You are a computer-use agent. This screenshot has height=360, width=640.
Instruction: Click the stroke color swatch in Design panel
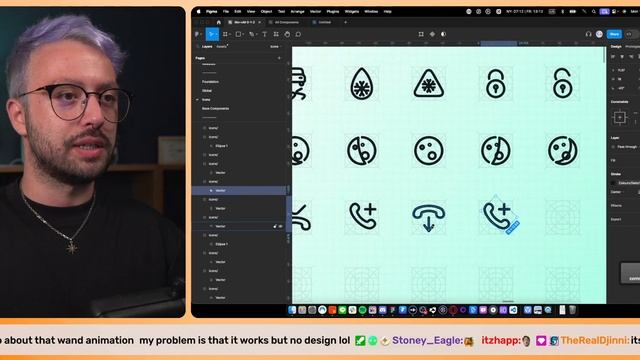pyautogui.click(x=613, y=183)
